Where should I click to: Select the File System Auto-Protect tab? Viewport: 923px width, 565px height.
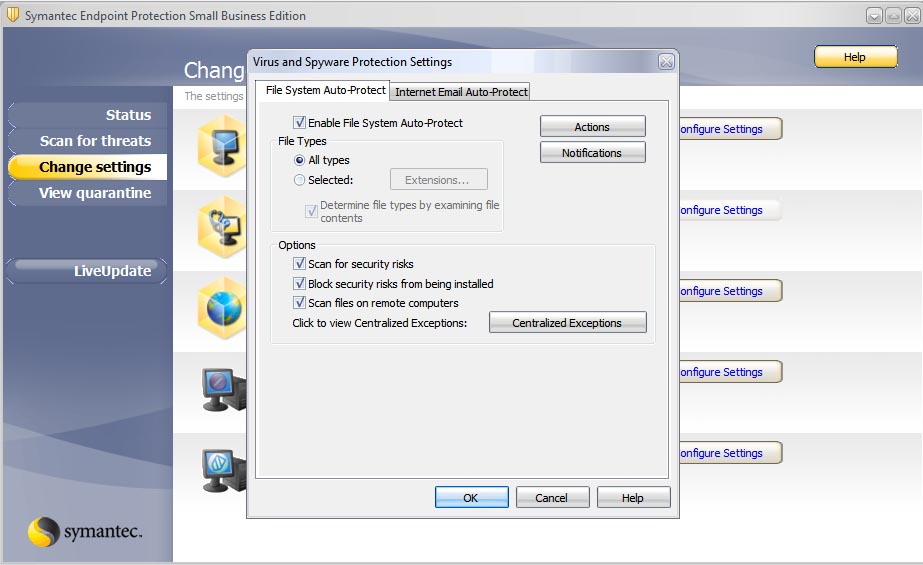point(325,90)
